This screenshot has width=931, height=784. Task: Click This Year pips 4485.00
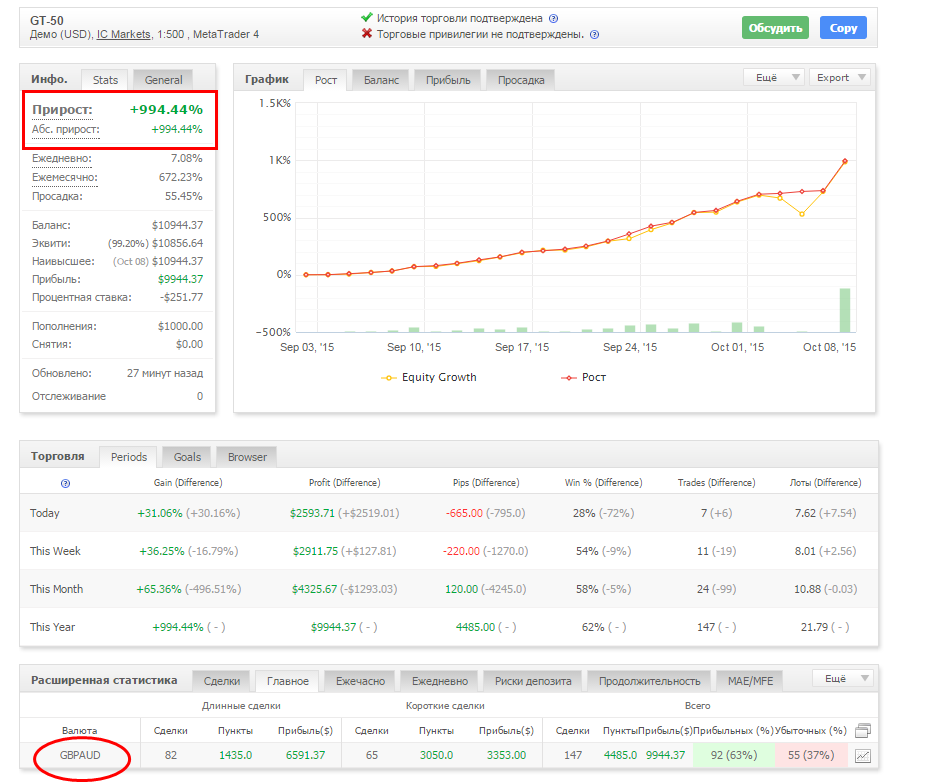[475, 627]
